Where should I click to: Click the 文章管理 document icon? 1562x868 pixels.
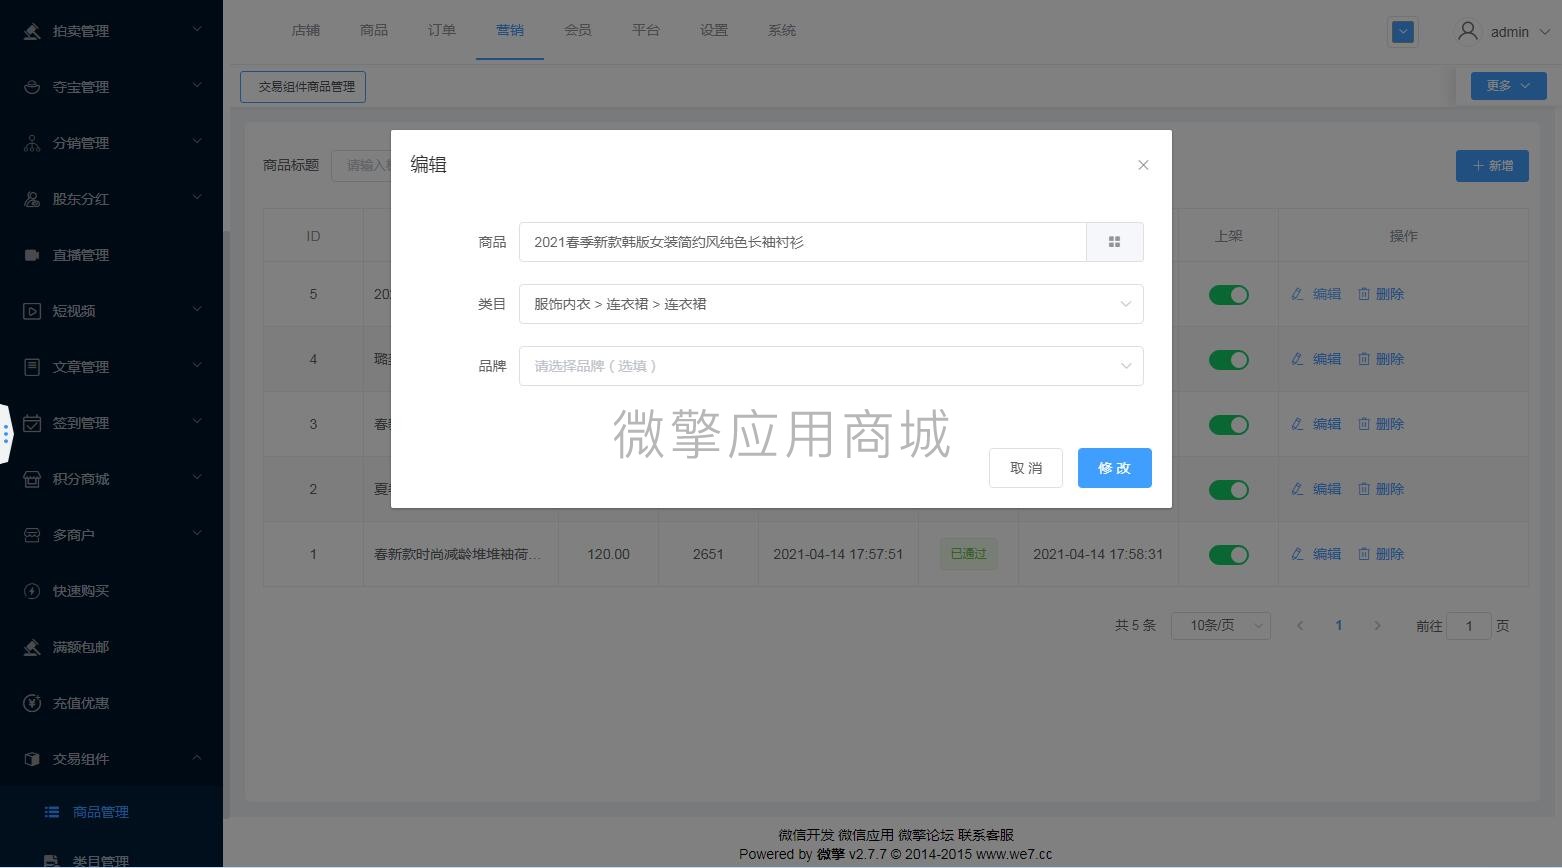(x=32, y=367)
